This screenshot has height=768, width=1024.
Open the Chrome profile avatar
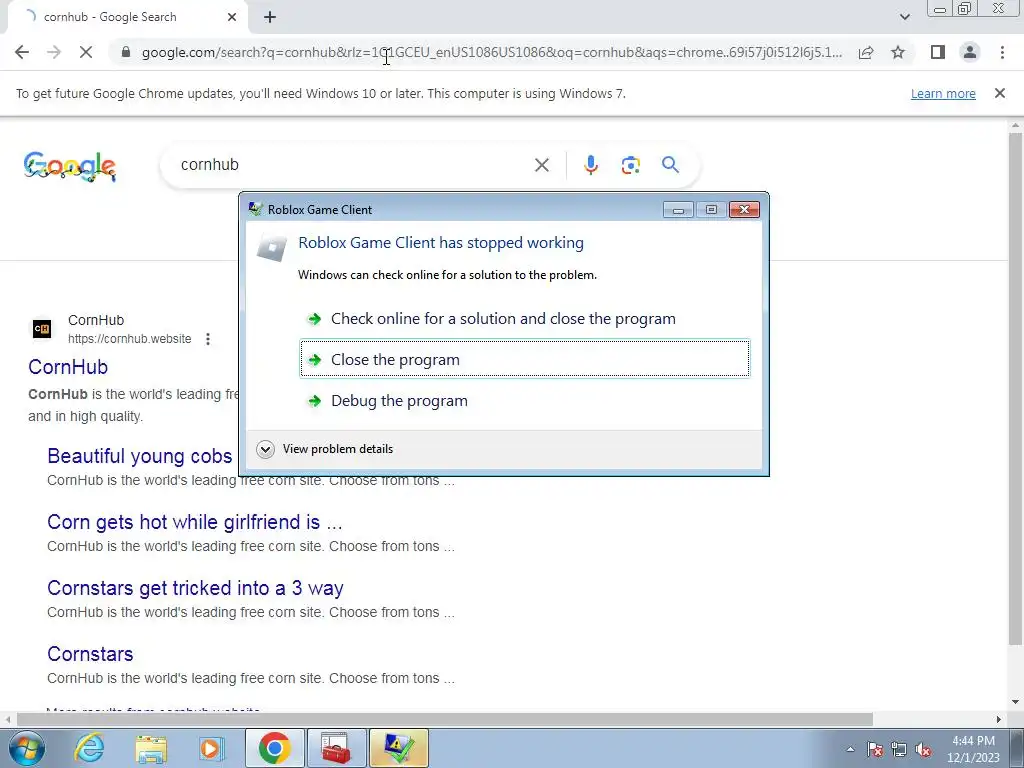(970, 52)
